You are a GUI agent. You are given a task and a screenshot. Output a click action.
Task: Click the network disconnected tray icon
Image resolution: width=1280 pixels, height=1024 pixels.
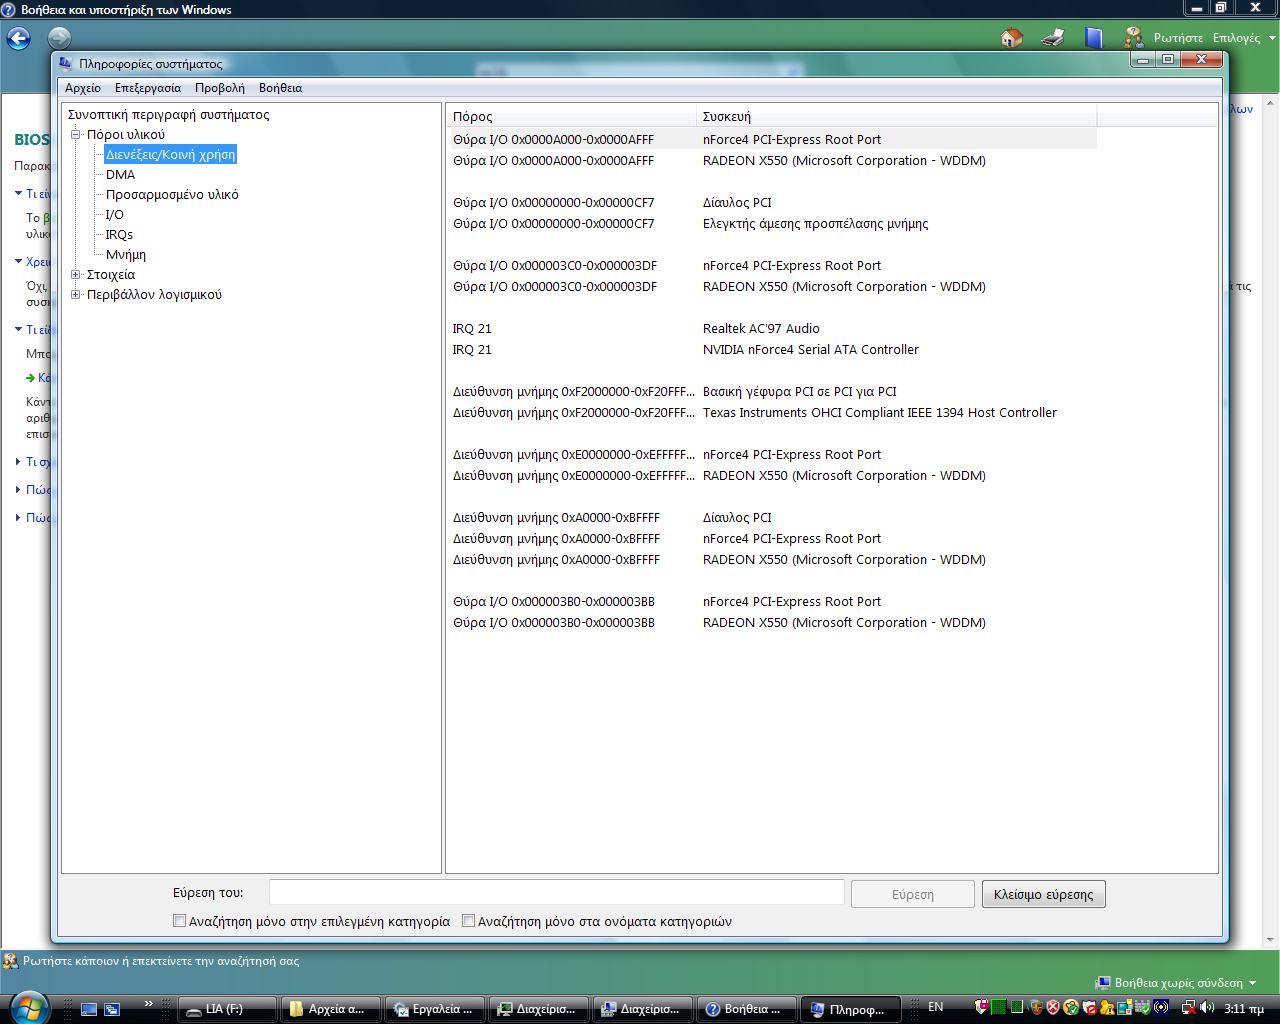(x=1188, y=1007)
